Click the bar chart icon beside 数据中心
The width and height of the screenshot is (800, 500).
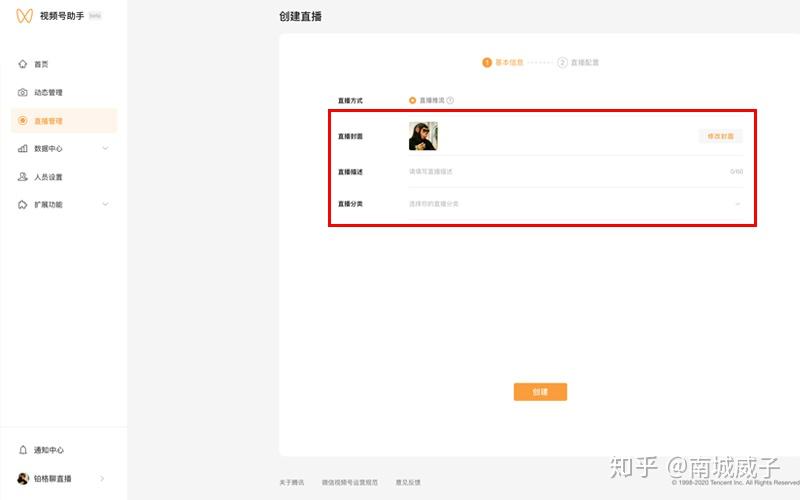(x=22, y=148)
